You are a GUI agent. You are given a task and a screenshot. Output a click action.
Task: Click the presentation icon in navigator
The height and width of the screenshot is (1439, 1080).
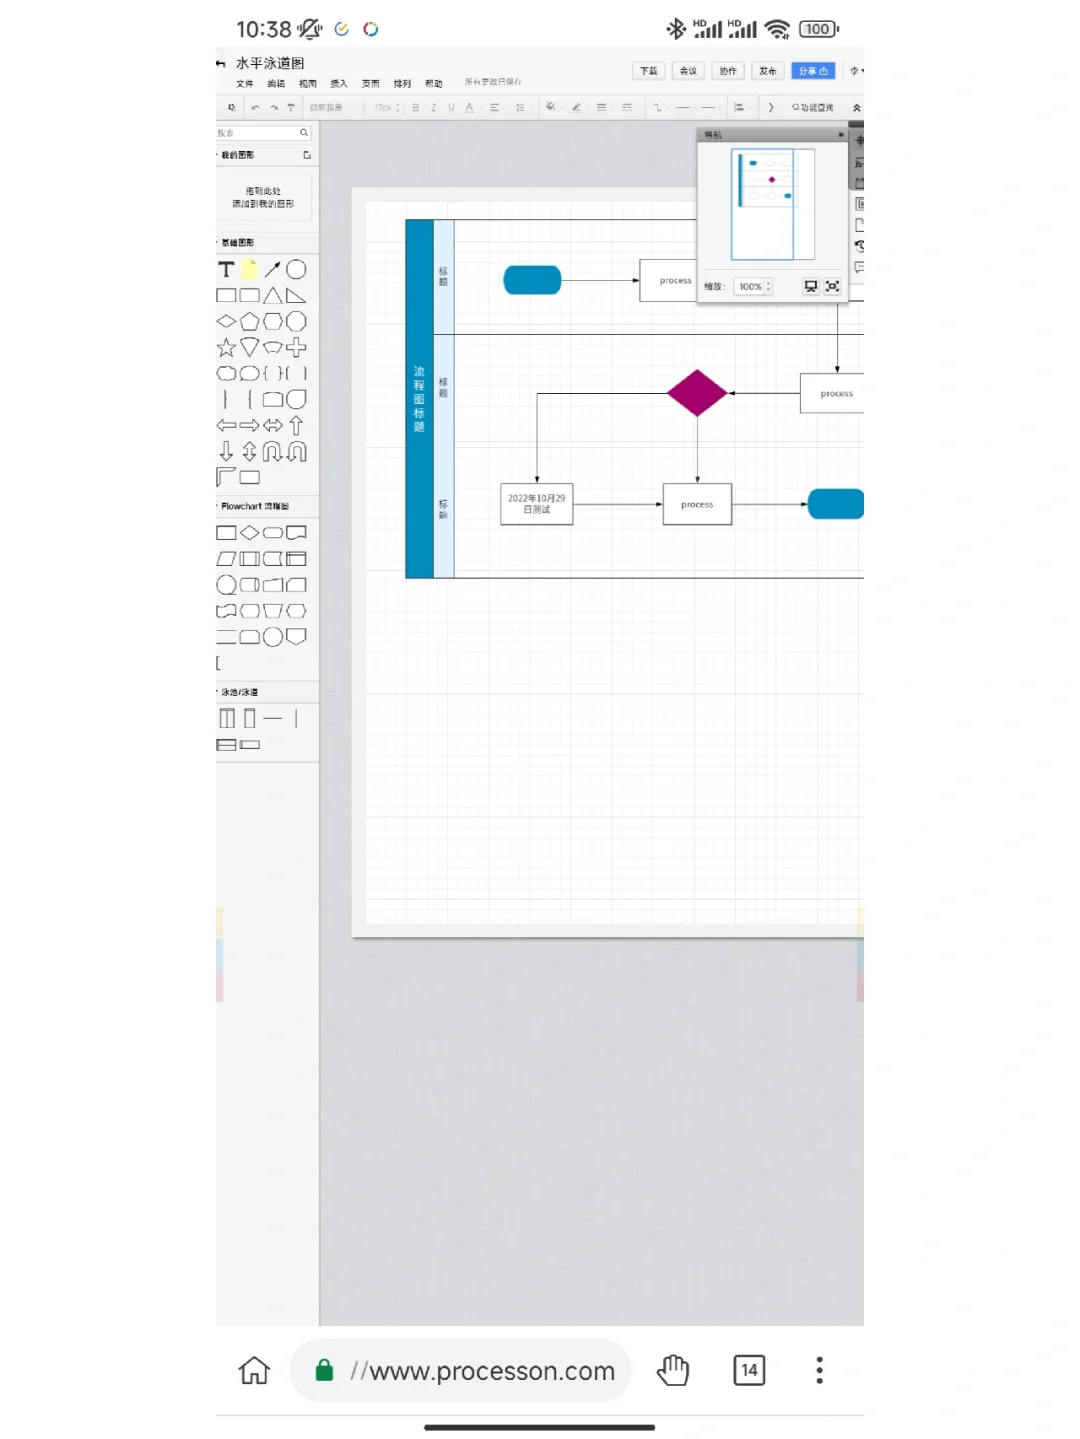pyautogui.click(x=811, y=286)
